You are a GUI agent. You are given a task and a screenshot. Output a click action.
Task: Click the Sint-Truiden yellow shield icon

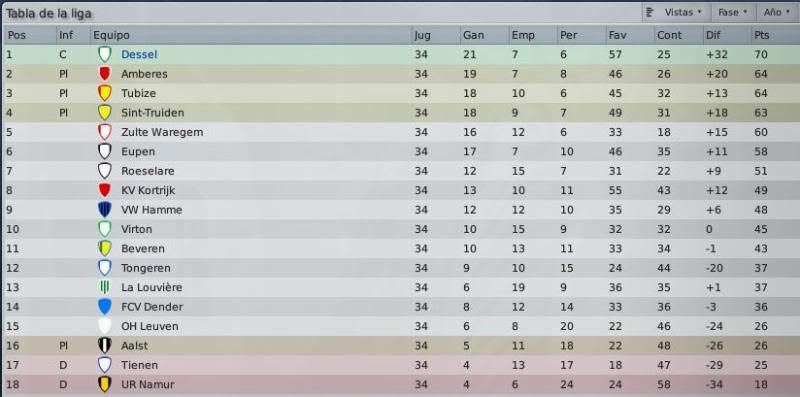point(105,113)
